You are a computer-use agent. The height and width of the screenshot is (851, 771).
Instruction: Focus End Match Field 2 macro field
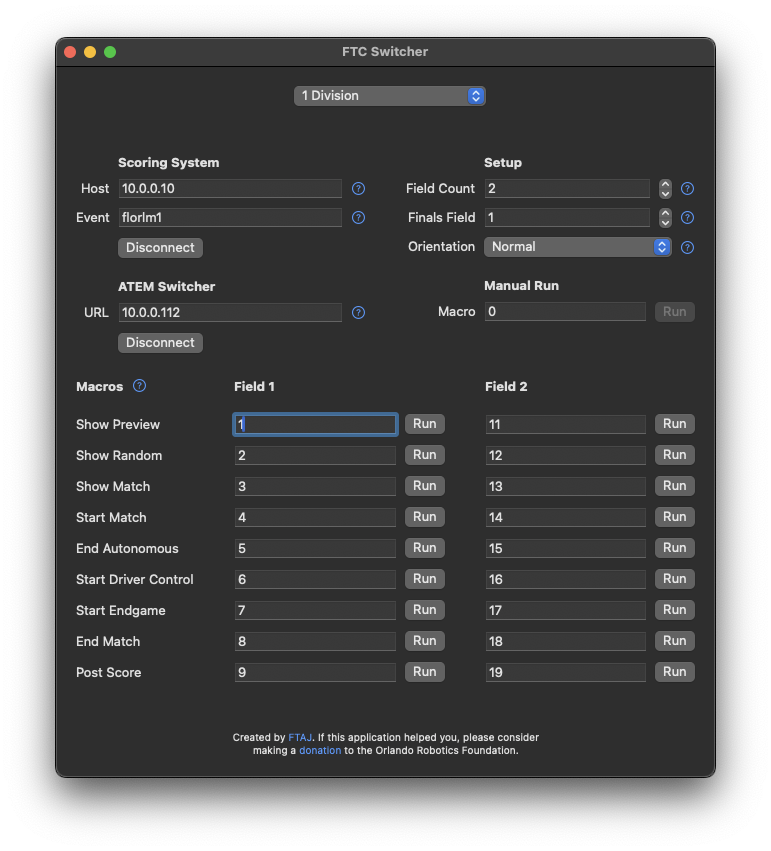565,641
